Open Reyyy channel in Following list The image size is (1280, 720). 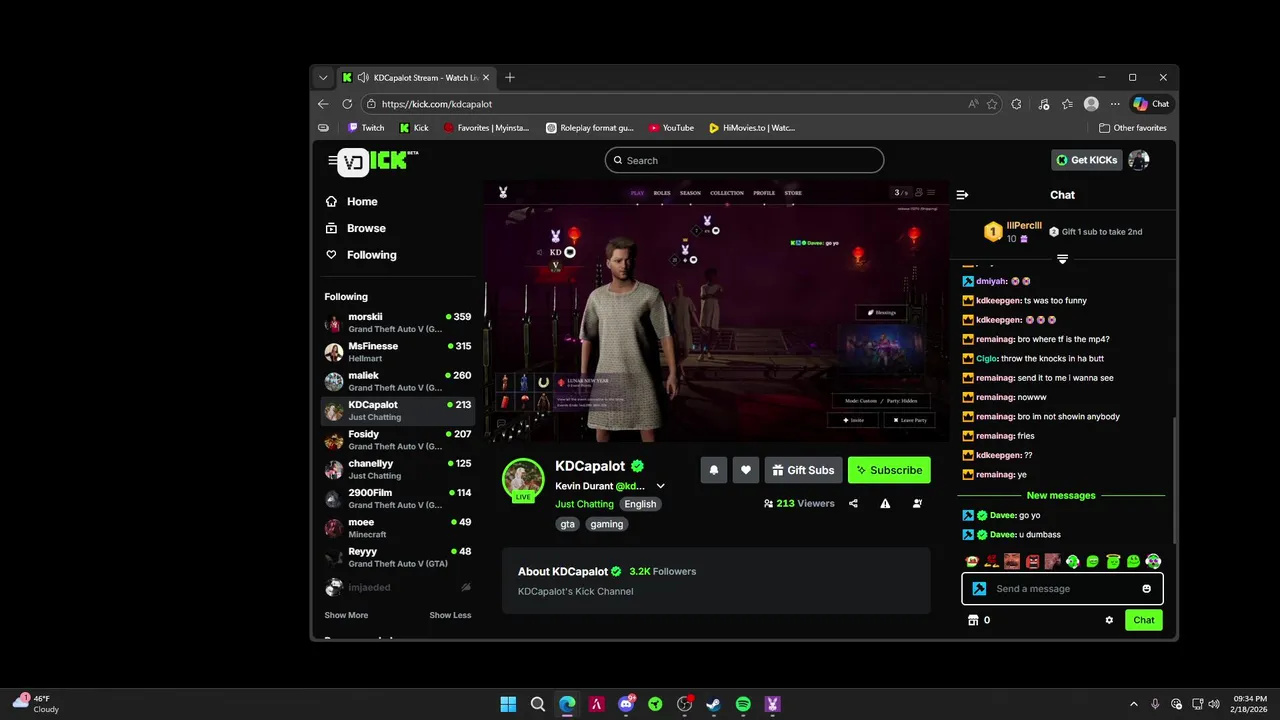[398, 557]
